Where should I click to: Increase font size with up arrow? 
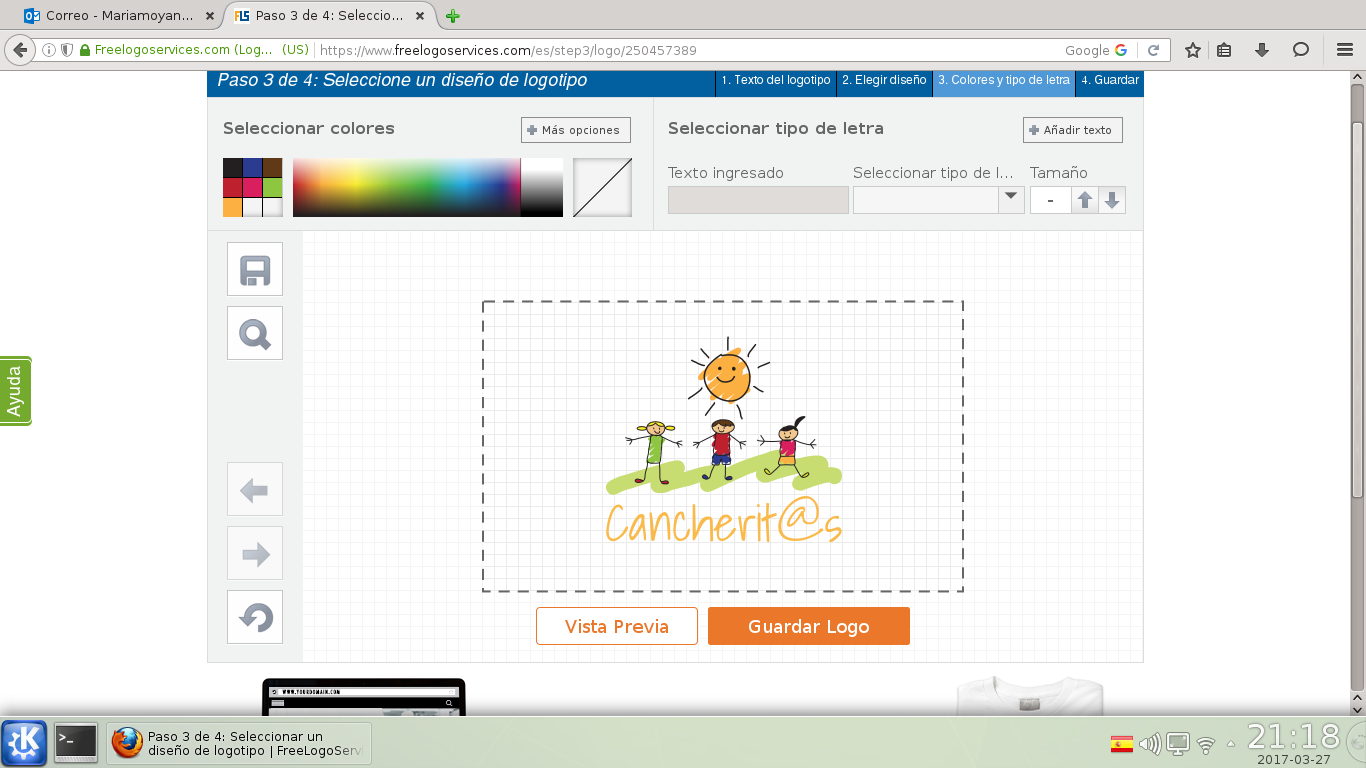pyautogui.click(x=1085, y=200)
